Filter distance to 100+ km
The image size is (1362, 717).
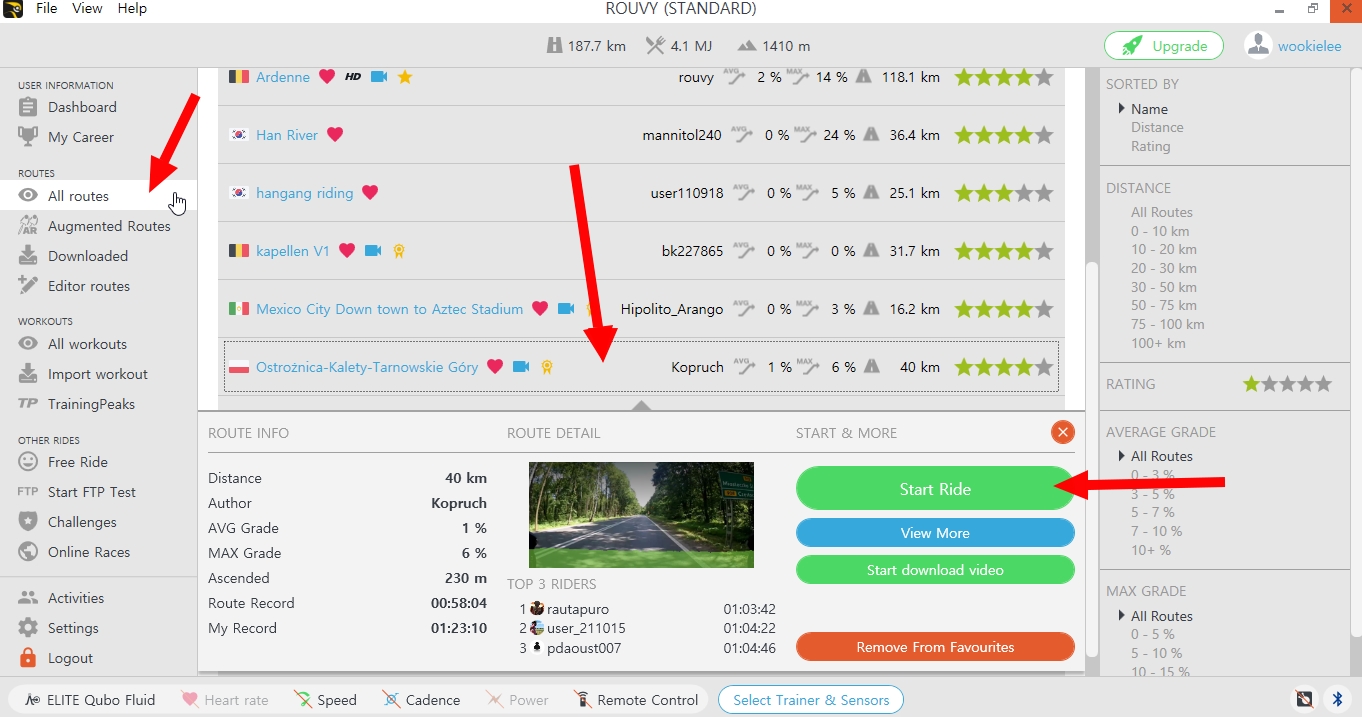1158,343
